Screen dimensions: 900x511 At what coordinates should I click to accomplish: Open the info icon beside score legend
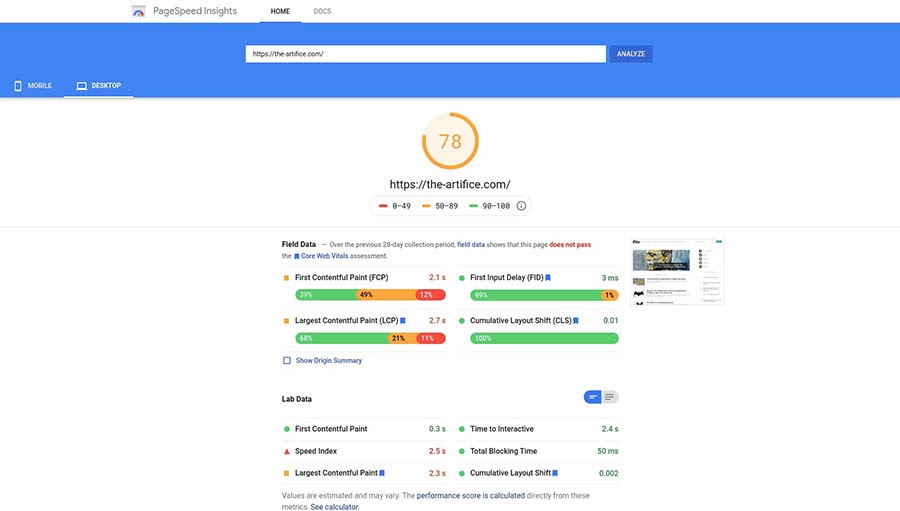click(521, 206)
